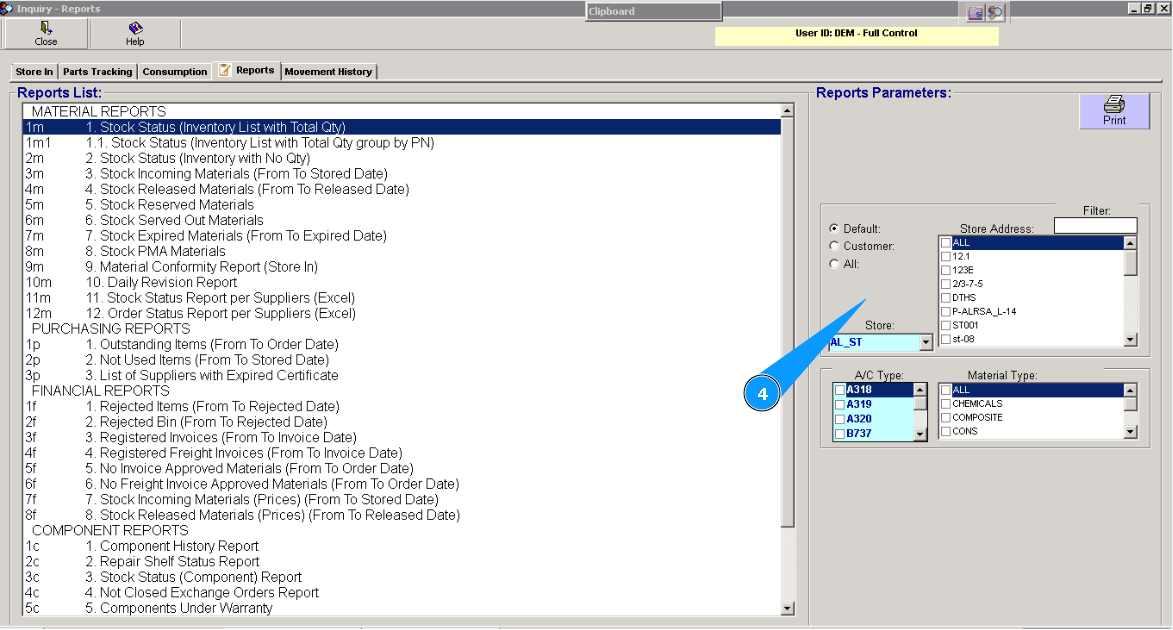1173x630 pixels.
Task: Check material type CONS
Action: (946, 432)
